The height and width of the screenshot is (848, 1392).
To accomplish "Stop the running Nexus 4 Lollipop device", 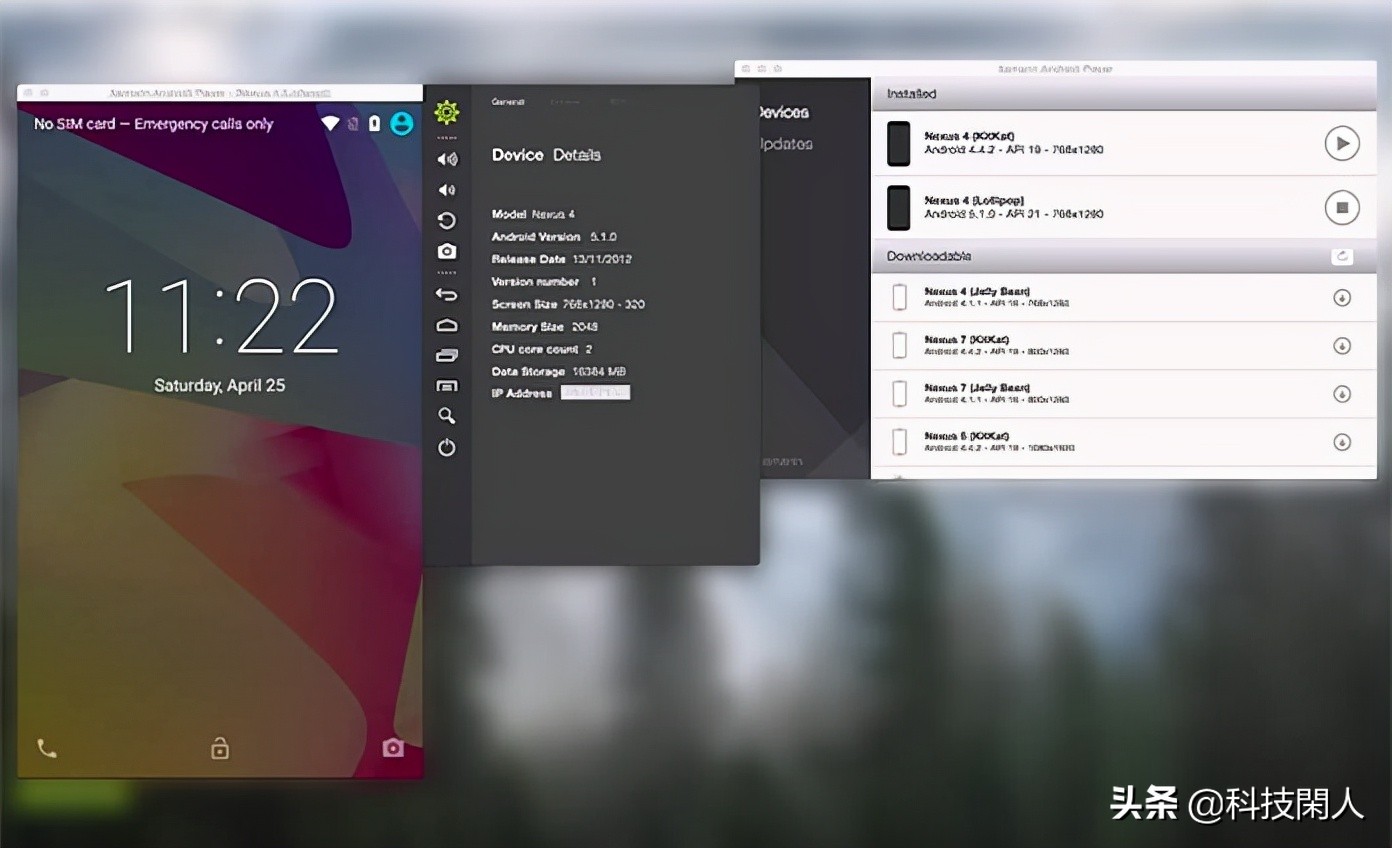I will (x=1342, y=208).
